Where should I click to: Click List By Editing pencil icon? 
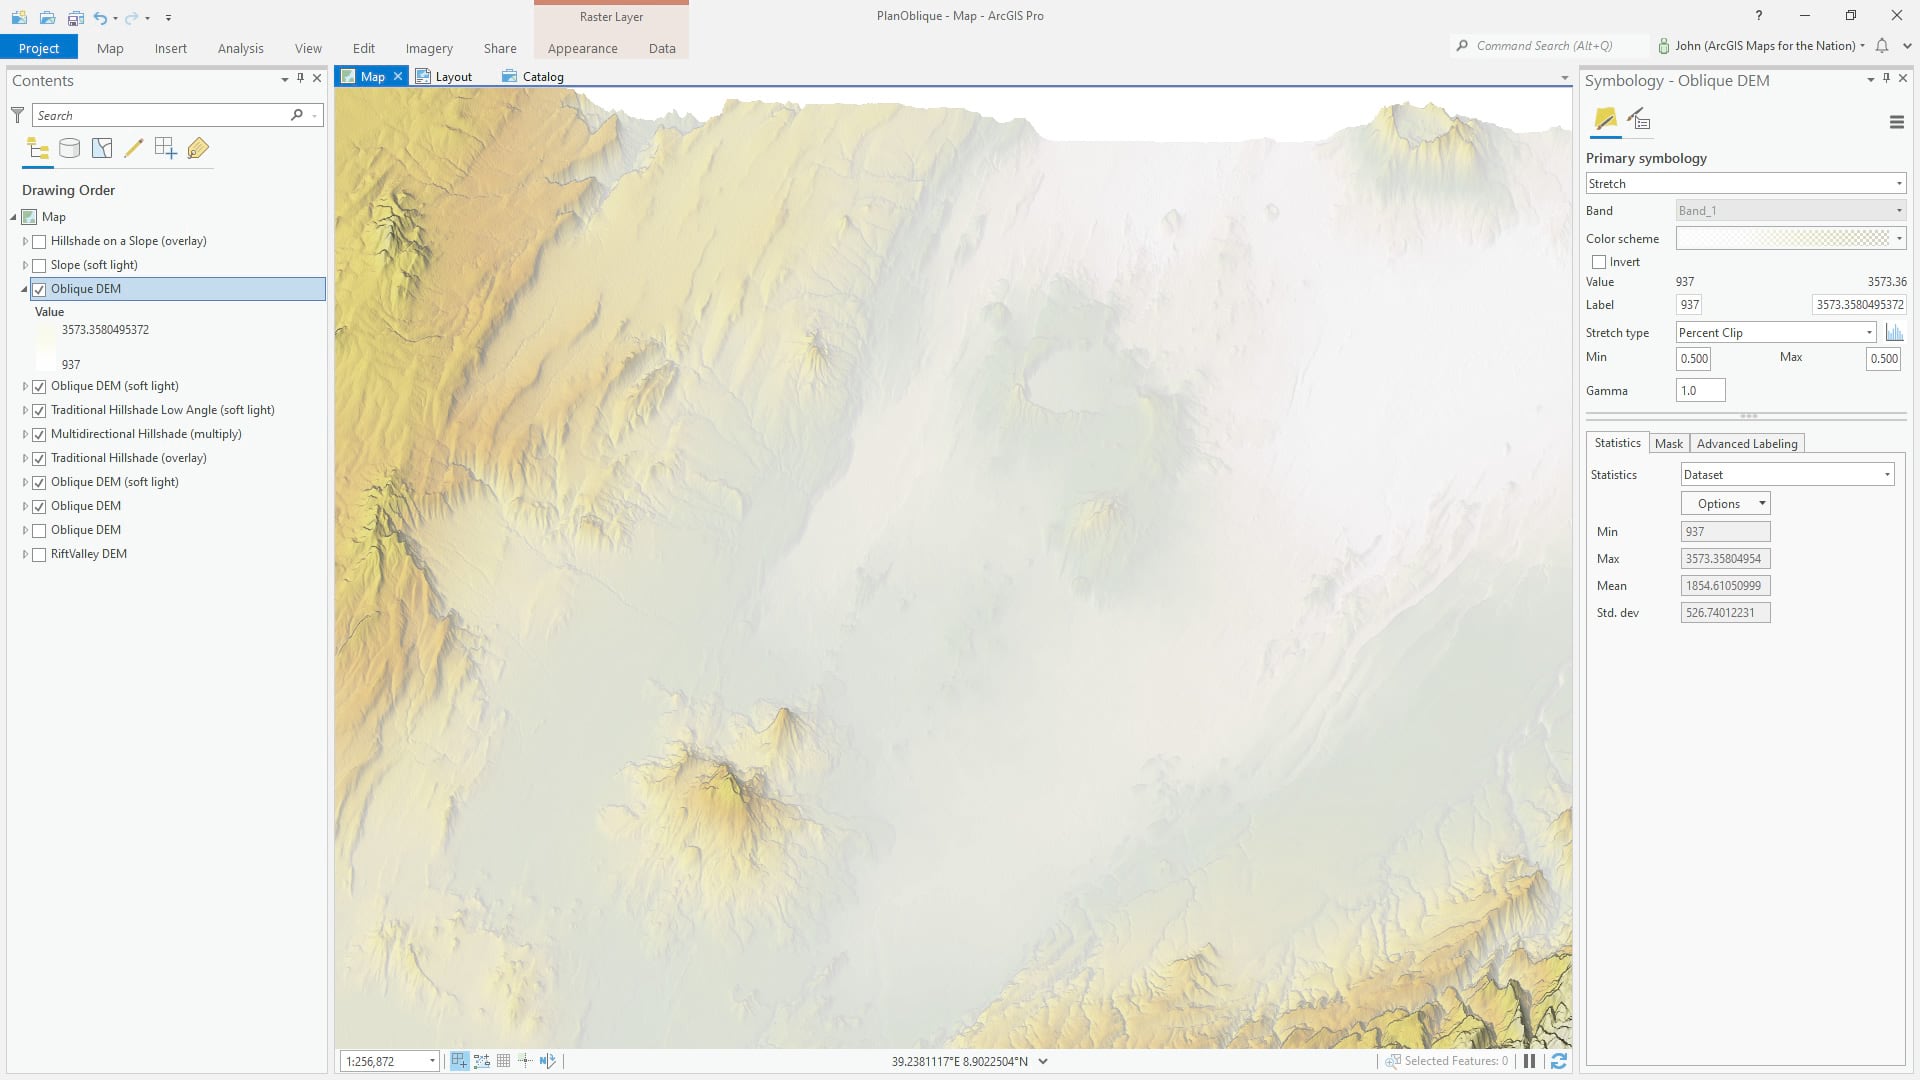133,149
